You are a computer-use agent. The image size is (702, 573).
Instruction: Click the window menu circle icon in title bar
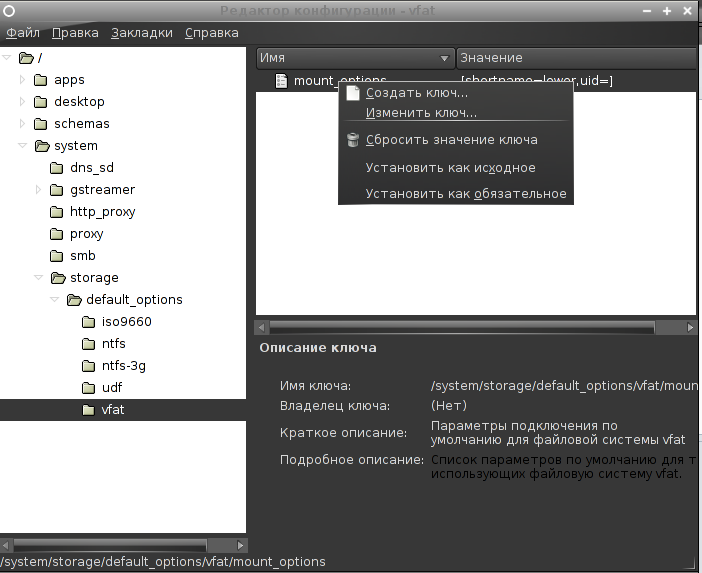(9, 11)
